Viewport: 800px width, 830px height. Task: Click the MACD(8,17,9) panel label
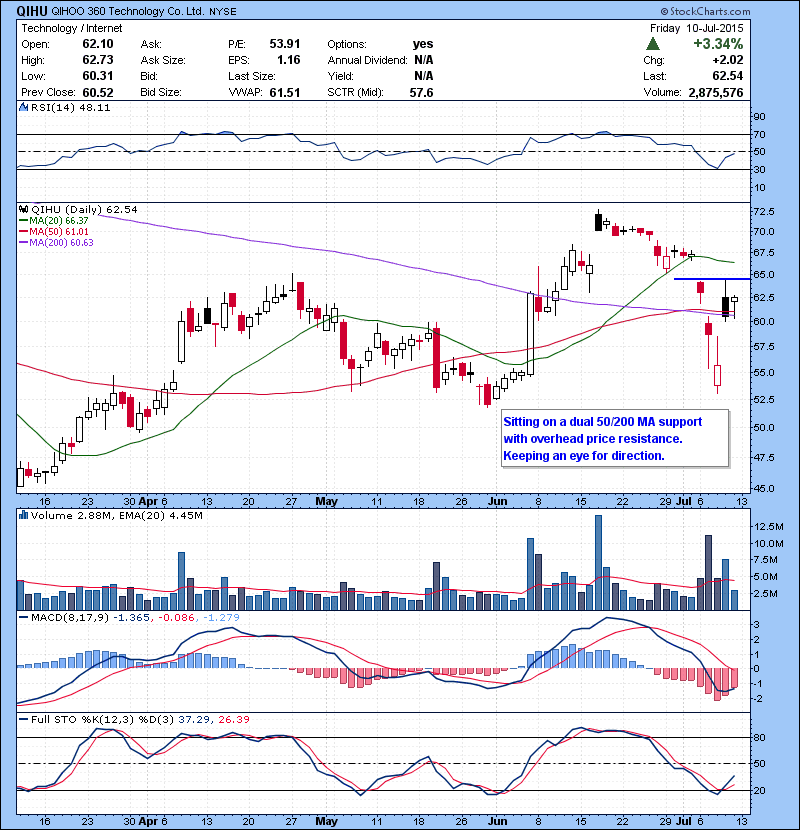coord(70,617)
